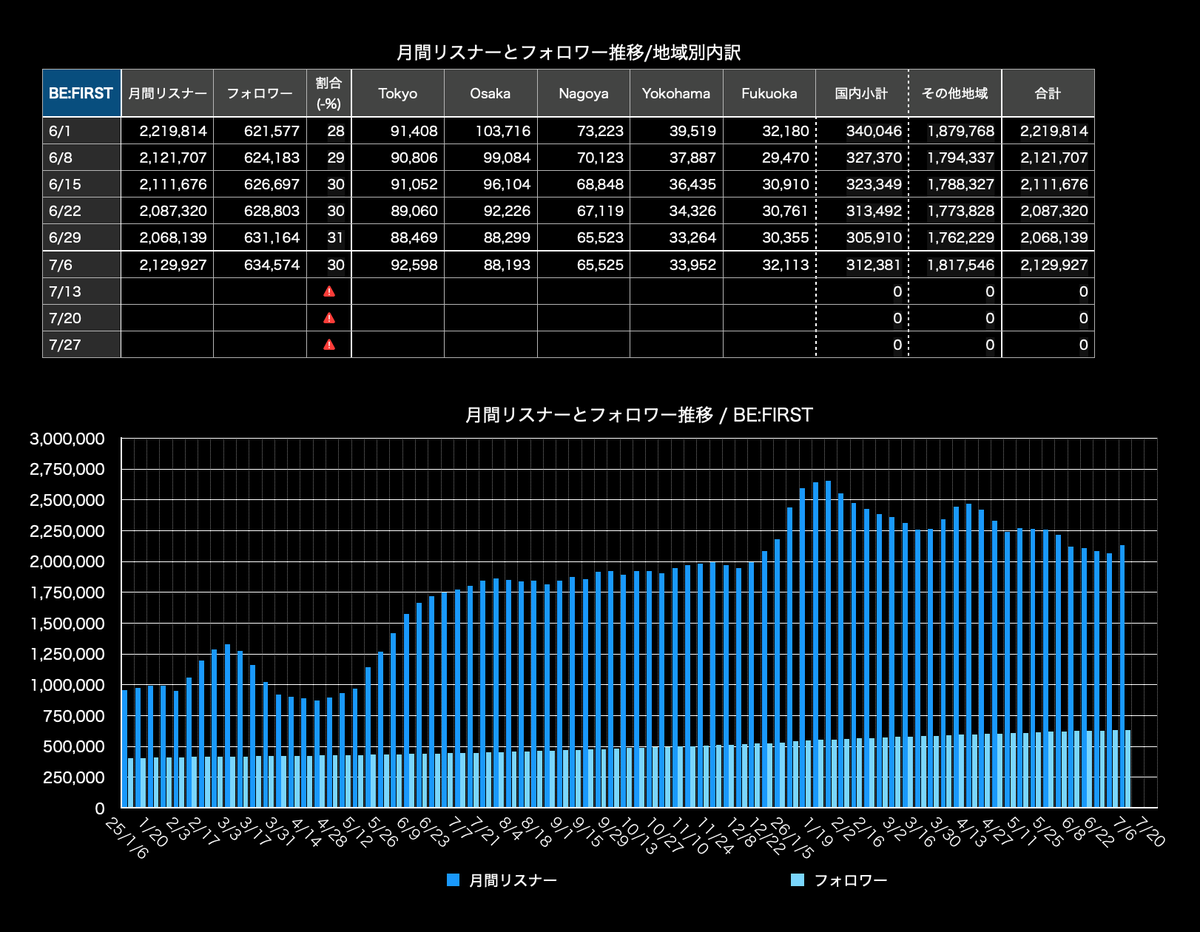Select the 7/13 date row label
Viewport: 1200px width, 932px height.
[81, 291]
